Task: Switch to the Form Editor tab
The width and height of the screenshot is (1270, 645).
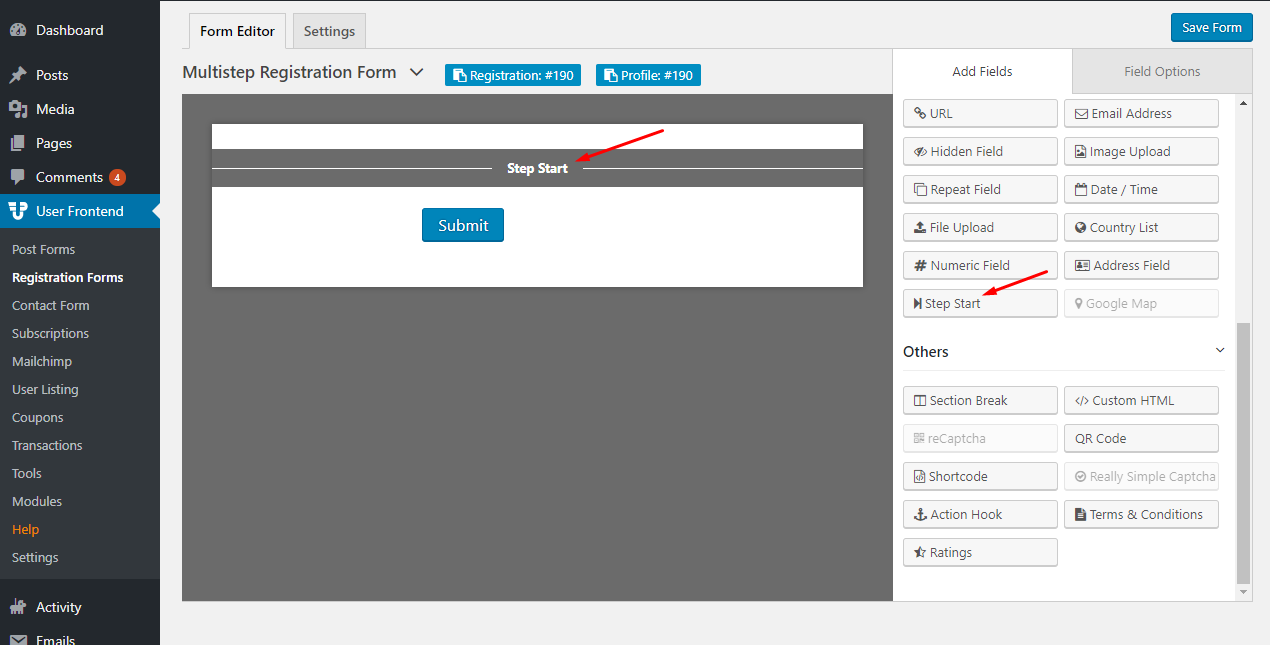Action: (237, 31)
